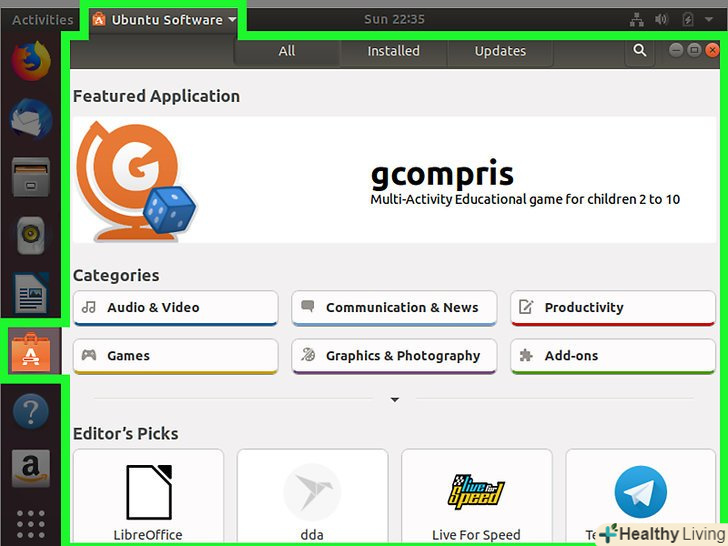Open the Games category

tap(176, 356)
